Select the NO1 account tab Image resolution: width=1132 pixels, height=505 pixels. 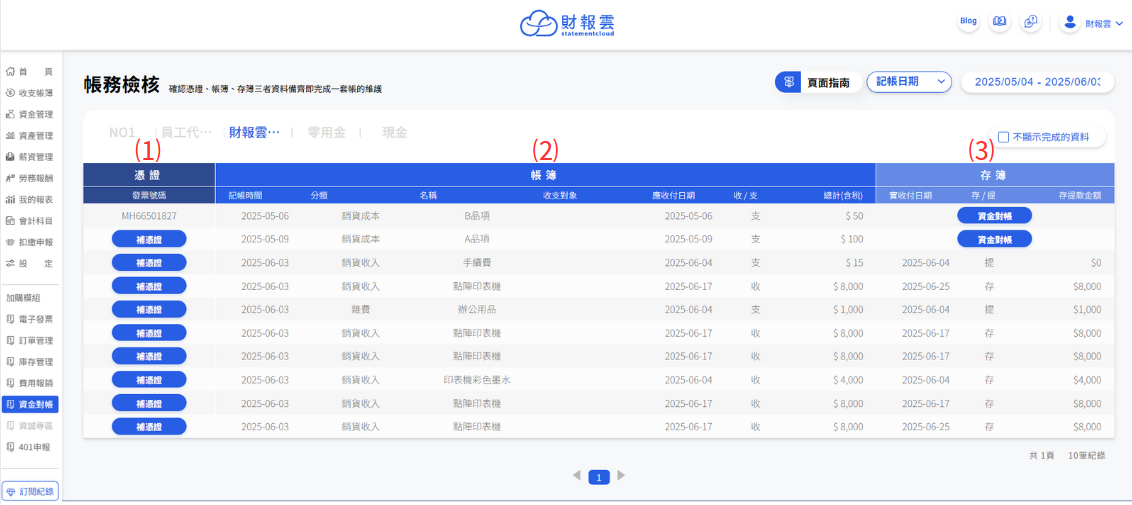[122, 132]
